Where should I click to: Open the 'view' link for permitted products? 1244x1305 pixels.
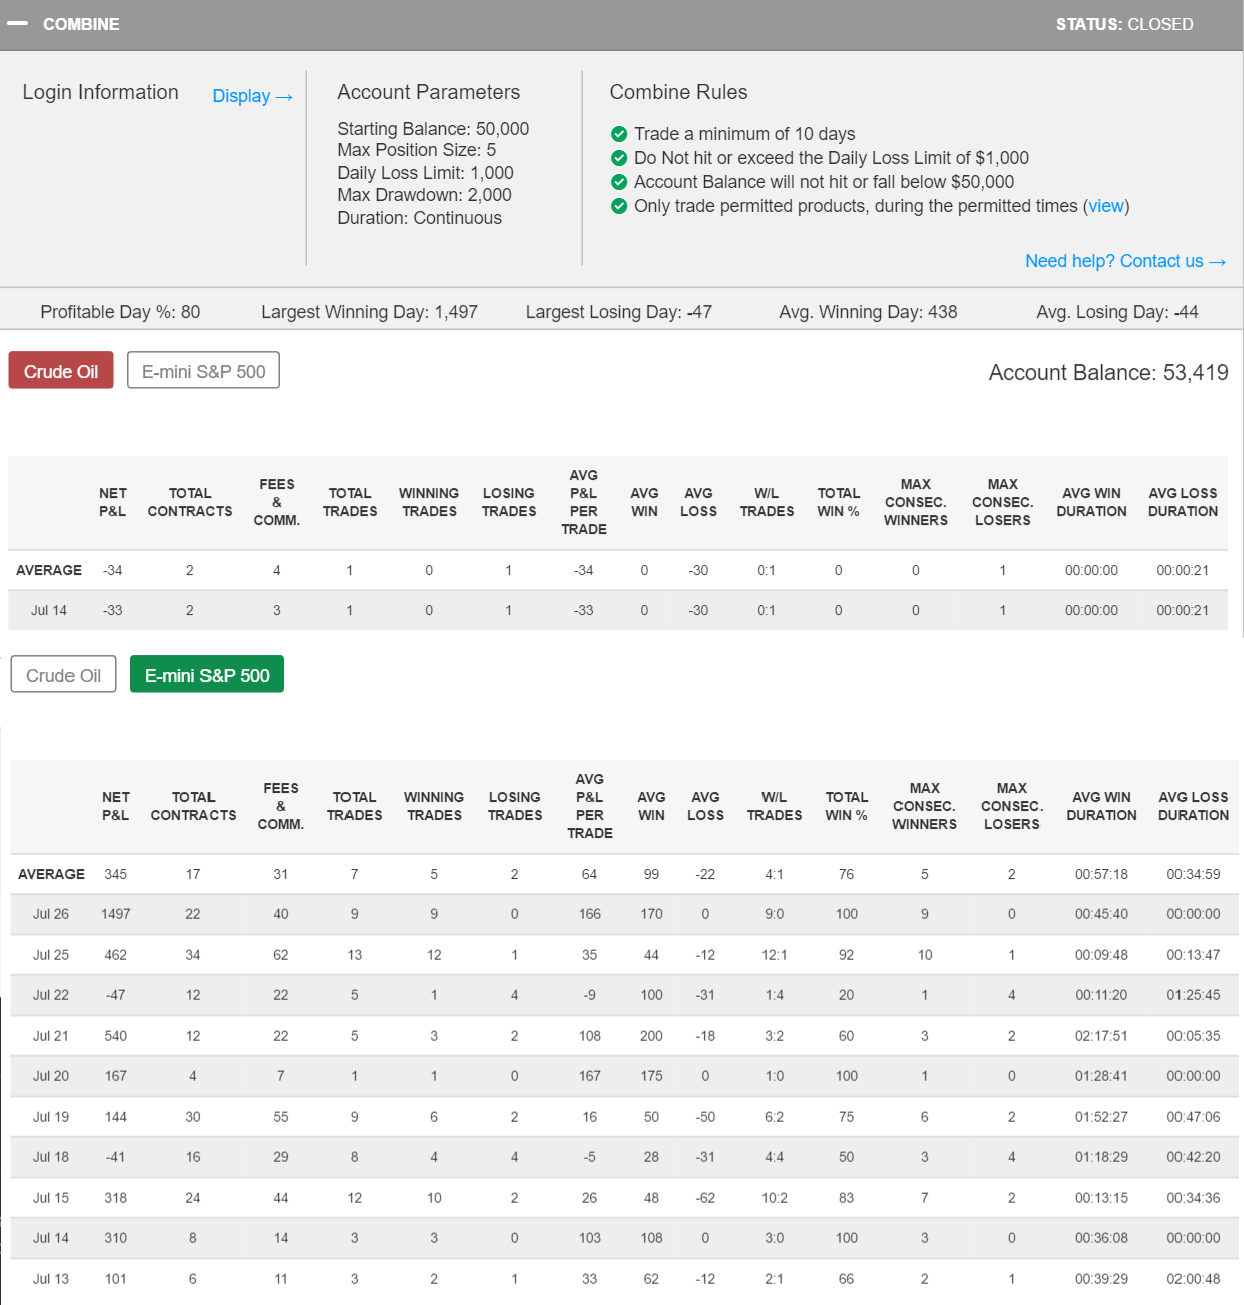pos(1105,206)
